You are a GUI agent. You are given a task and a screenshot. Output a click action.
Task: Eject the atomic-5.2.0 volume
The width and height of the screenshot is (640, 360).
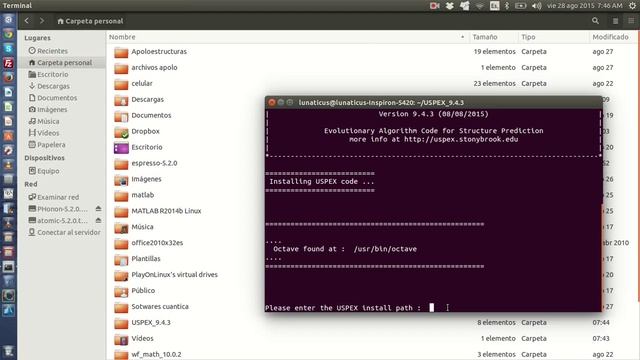coord(98,220)
